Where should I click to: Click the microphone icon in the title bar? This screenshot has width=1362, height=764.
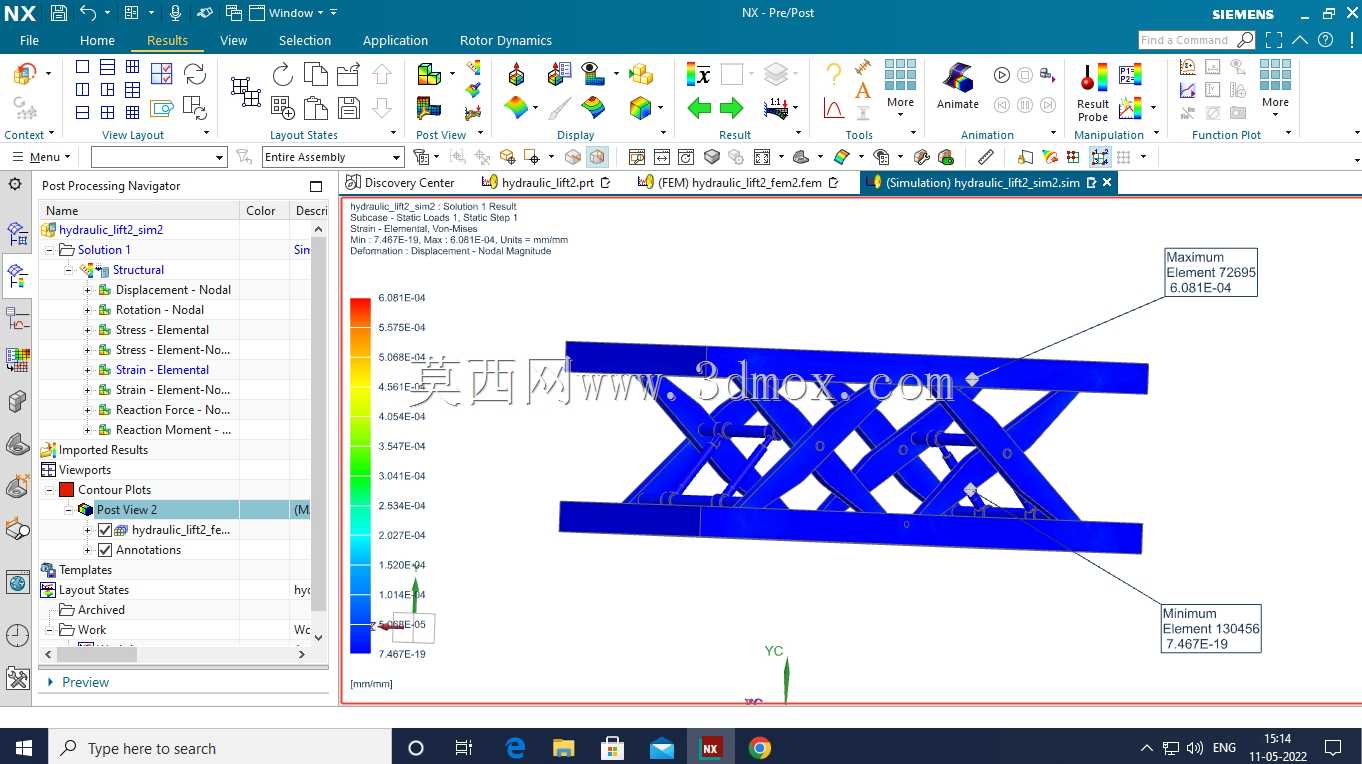pos(176,13)
